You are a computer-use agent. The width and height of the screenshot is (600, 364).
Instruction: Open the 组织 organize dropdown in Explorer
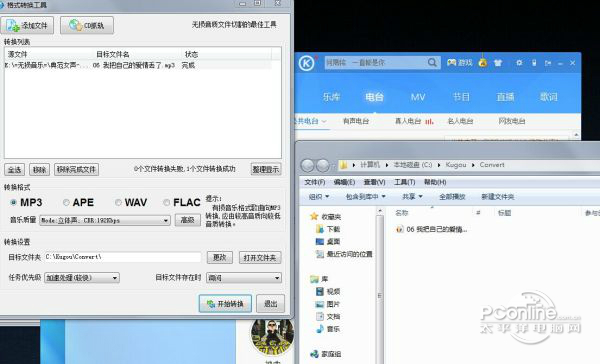(x=319, y=197)
